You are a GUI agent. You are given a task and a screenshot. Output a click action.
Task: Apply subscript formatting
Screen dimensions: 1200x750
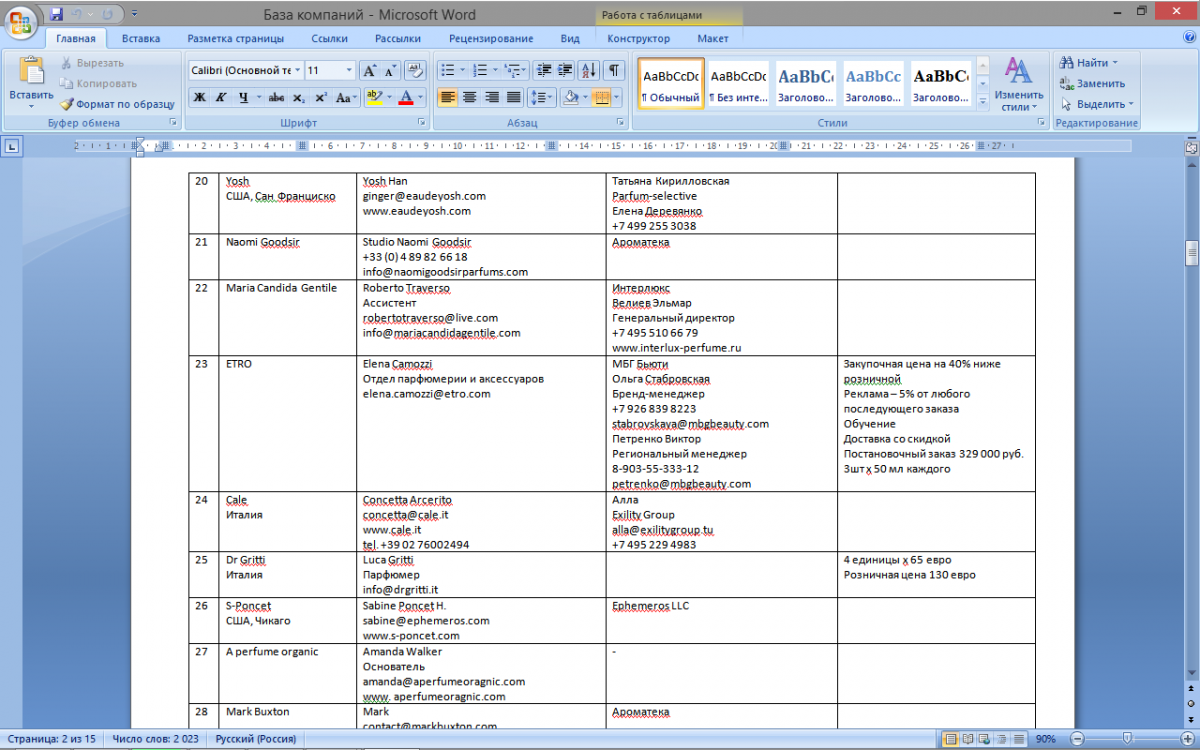pos(299,97)
